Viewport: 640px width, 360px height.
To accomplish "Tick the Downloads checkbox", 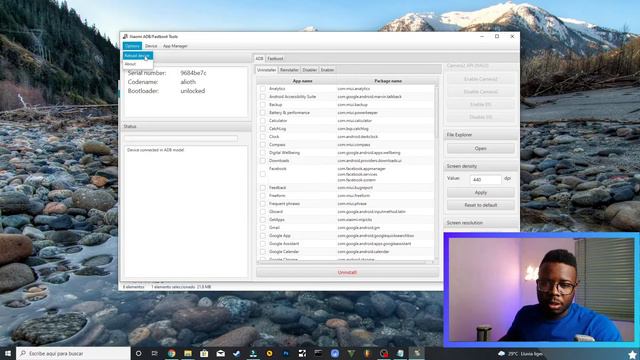I will point(263,161).
